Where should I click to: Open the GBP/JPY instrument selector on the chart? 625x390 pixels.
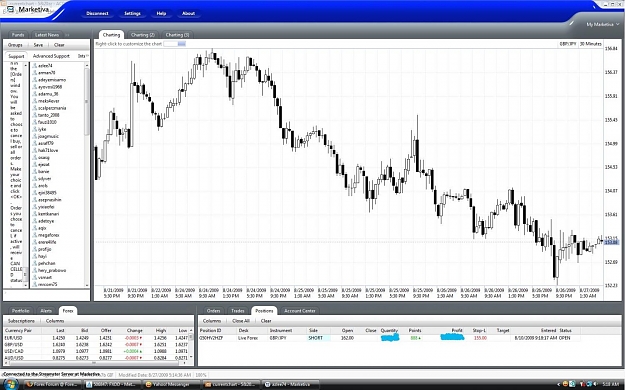(568, 44)
